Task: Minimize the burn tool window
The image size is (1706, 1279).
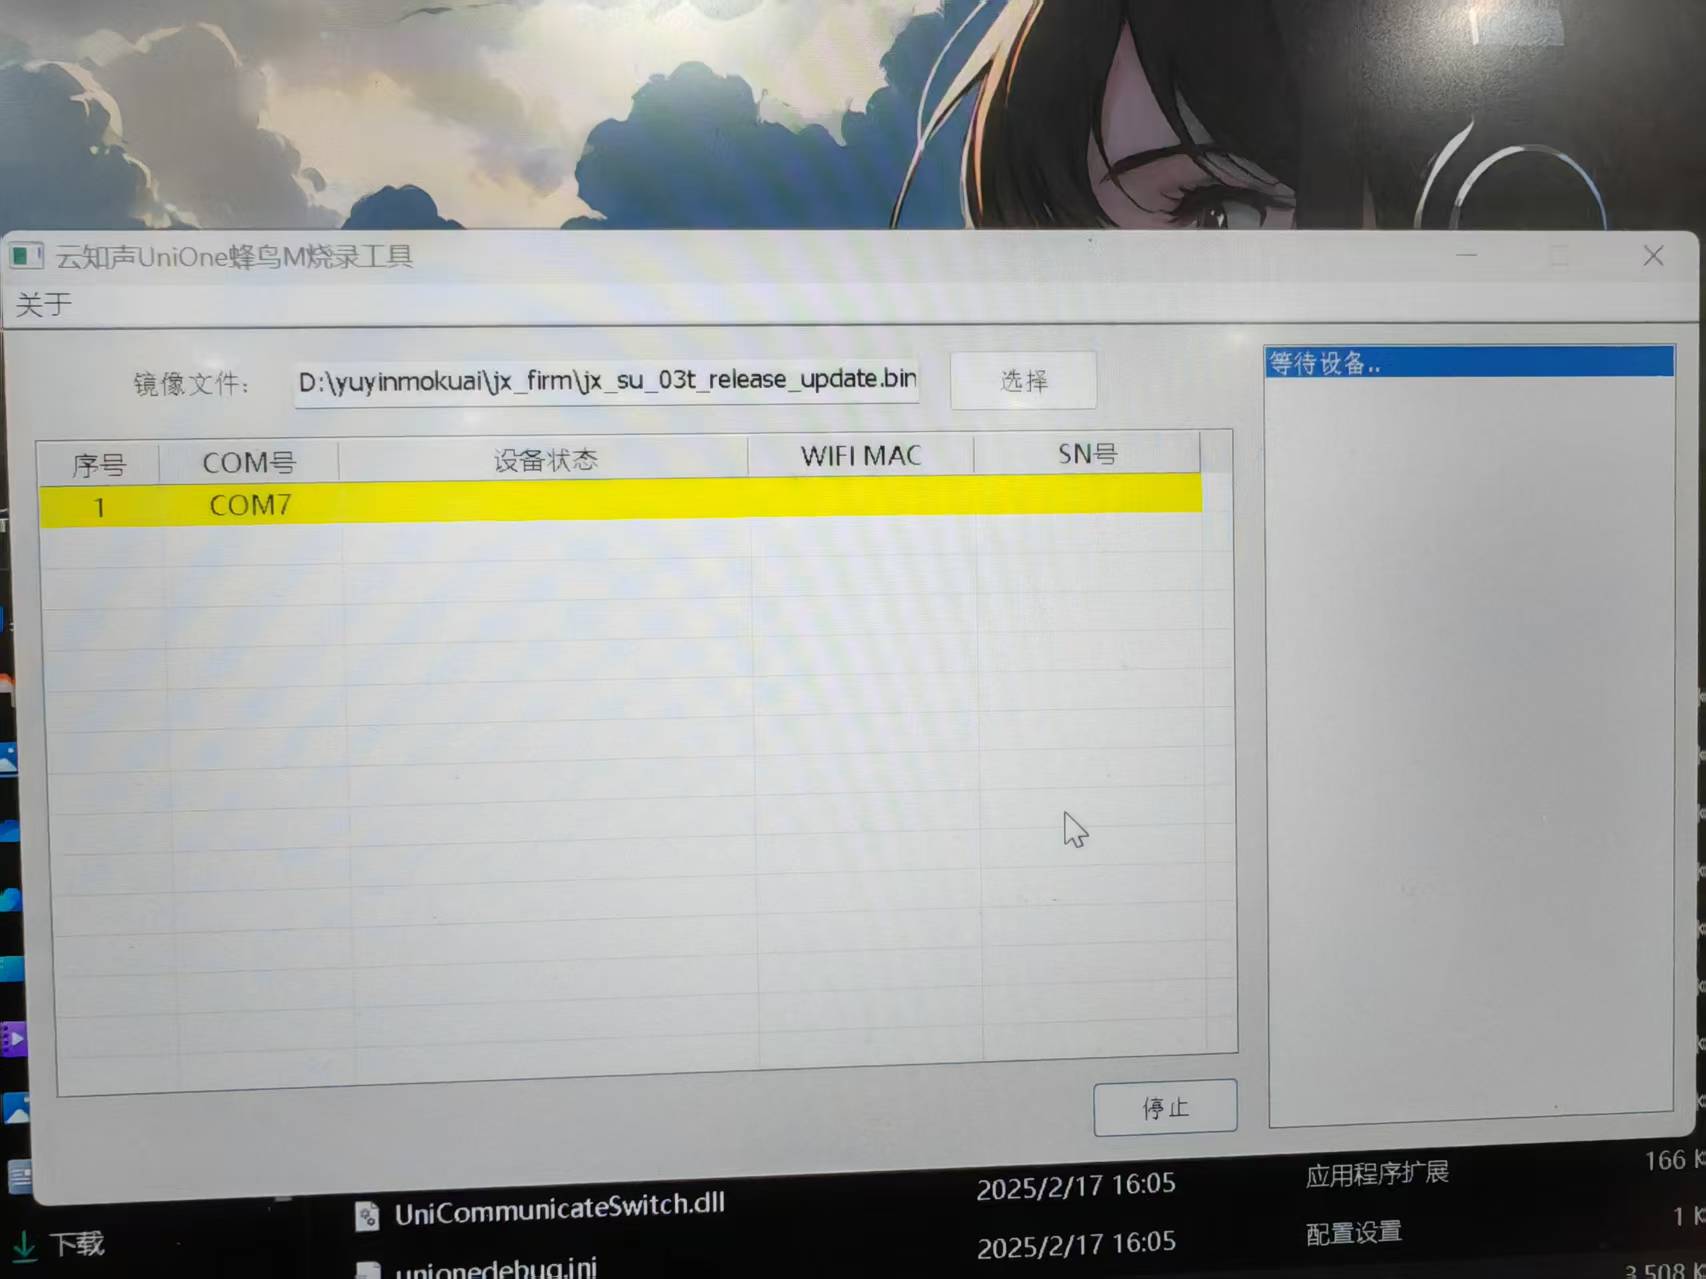Action: (1466, 256)
